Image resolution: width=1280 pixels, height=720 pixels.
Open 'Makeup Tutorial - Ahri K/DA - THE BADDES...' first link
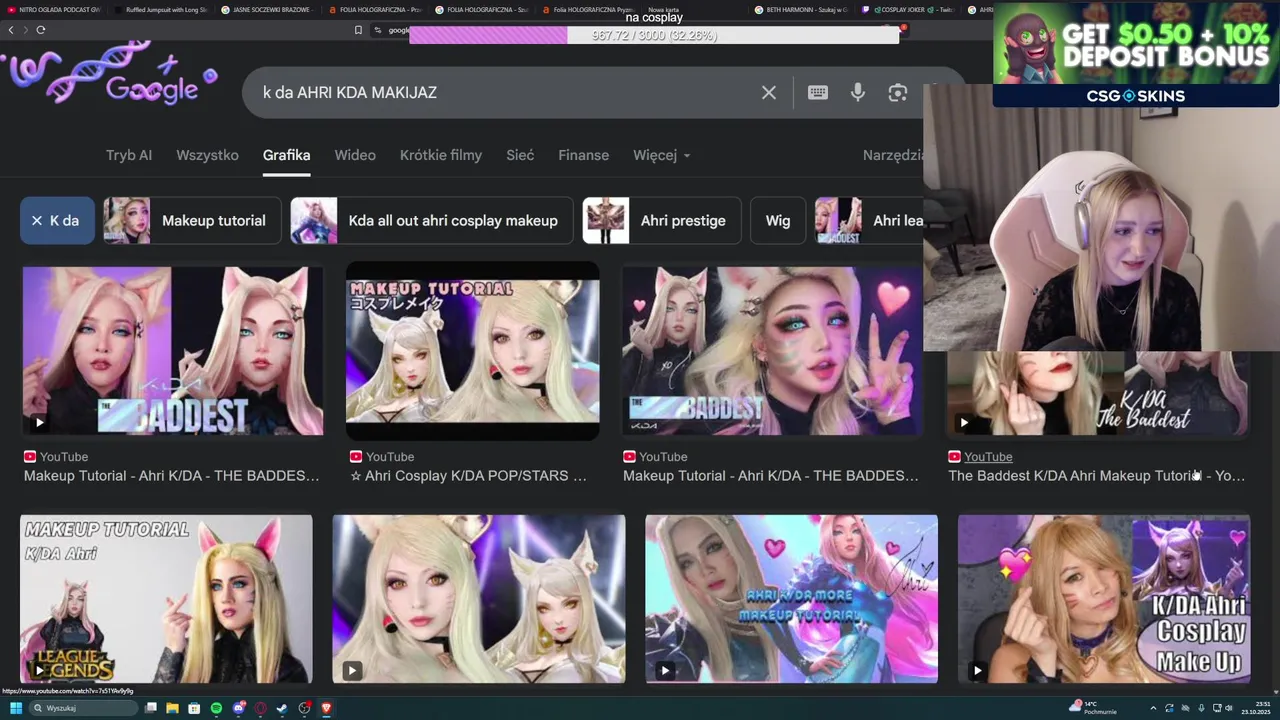[171, 476]
